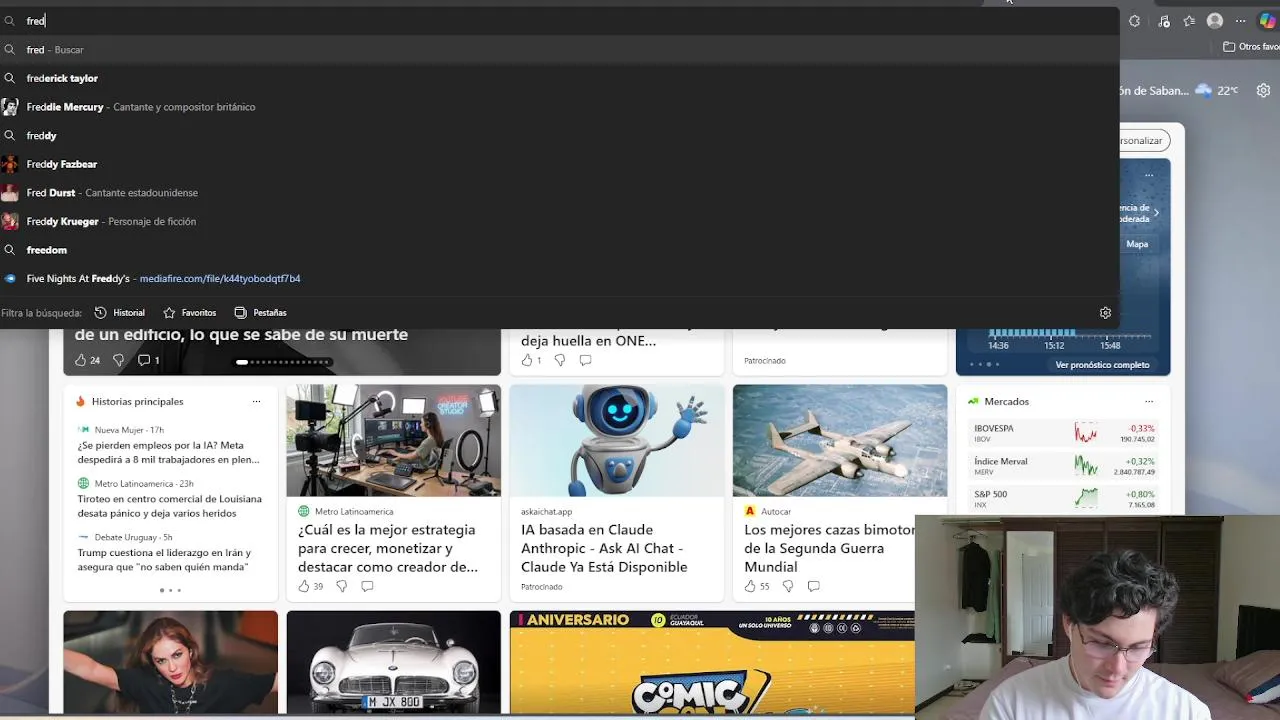Dislike the creator strategy article
The image size is (1280, 720).
coord(341,586)
